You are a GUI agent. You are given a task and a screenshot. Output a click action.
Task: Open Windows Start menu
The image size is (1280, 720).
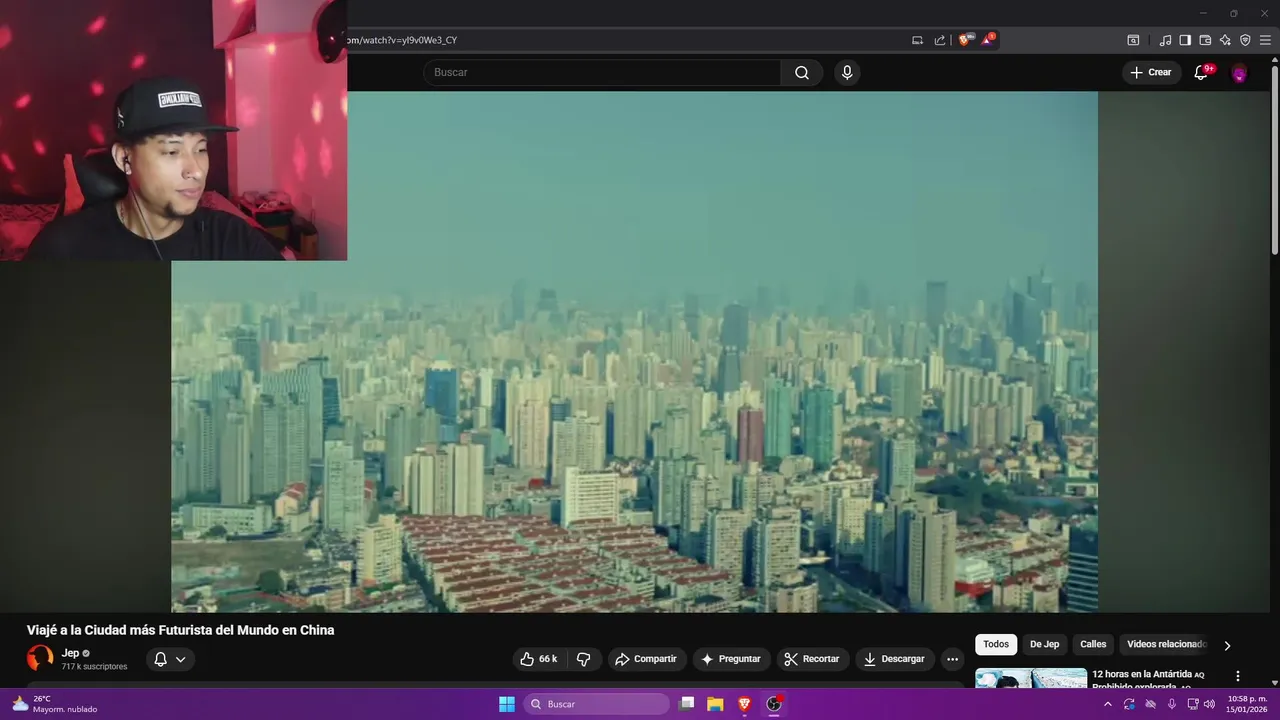point(507,704)
